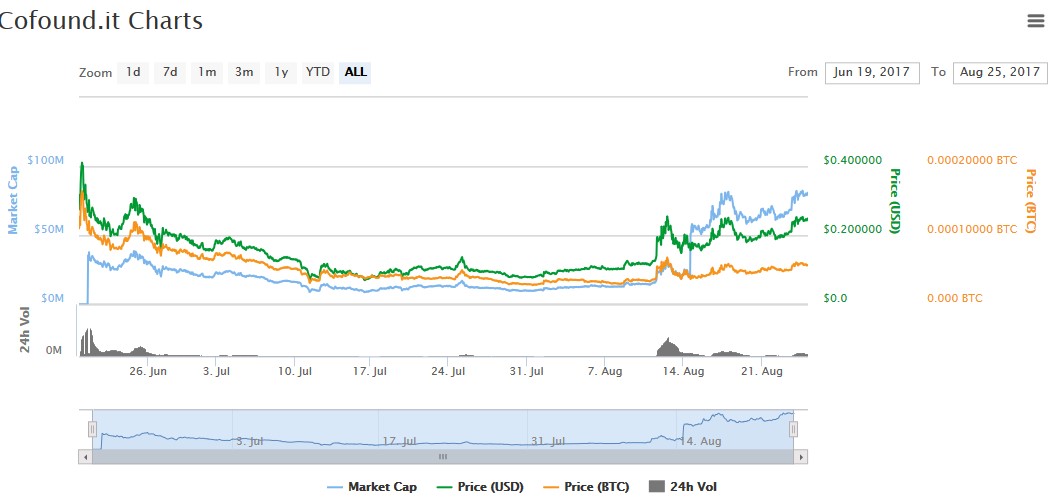Image resolution: width=1048 pixels, height=504 pixels.
Task: Click the navigator horizontal scrollbar thumb
Action: [442, 457]
